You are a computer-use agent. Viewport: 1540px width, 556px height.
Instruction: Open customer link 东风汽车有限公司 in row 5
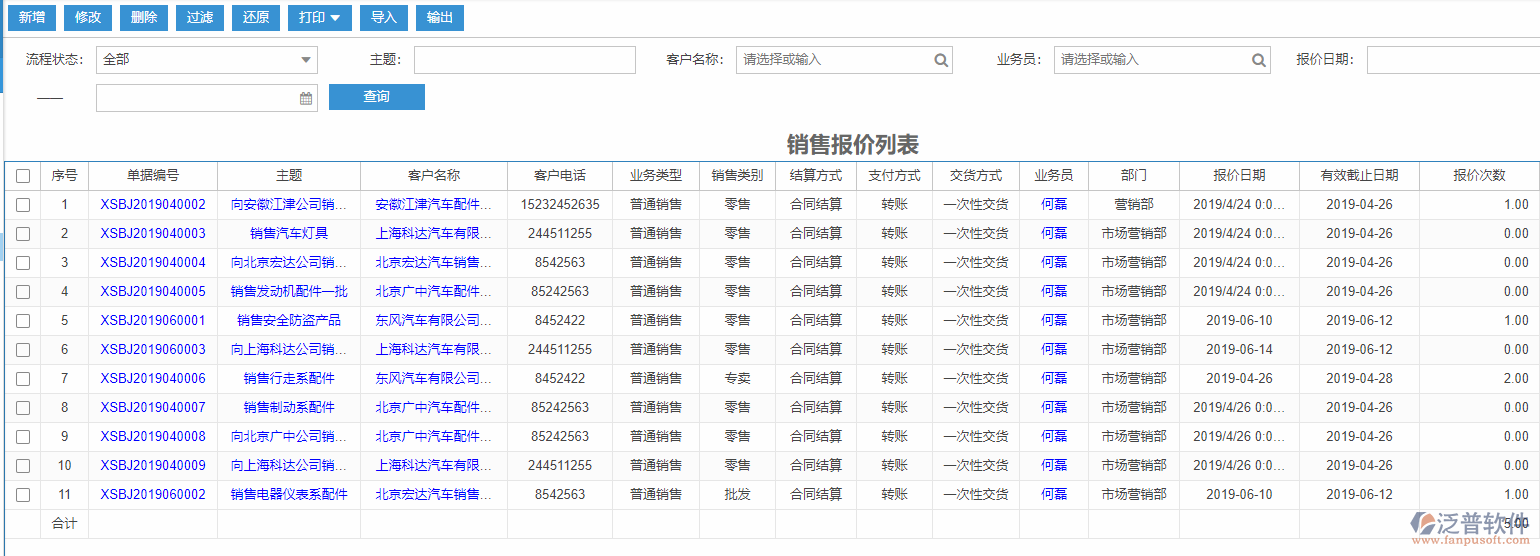point(434,321)
